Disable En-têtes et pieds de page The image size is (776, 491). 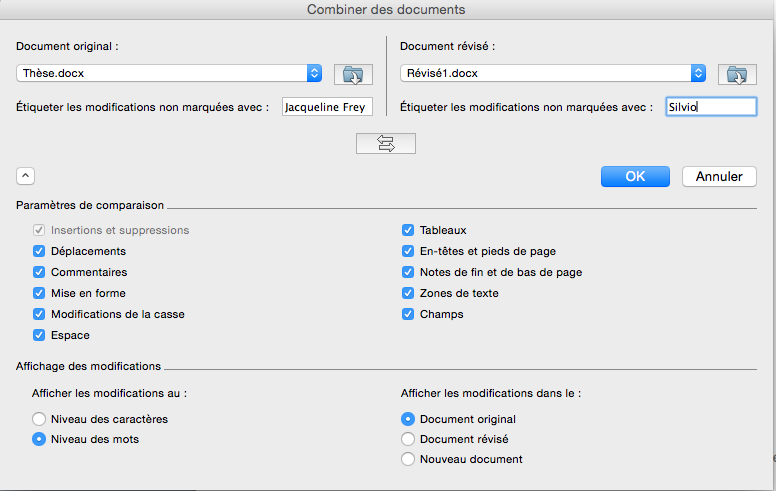(x=408, y=251)
